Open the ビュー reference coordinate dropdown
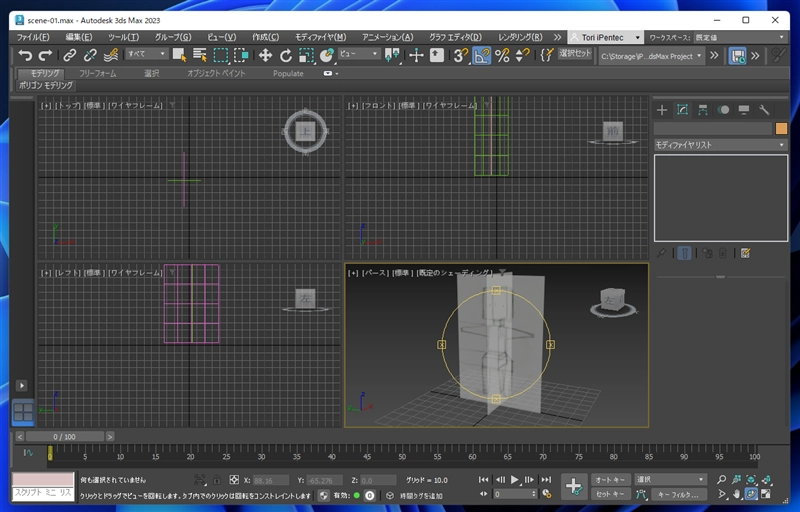This screenshot has height=512, width=800. [359, 54]
